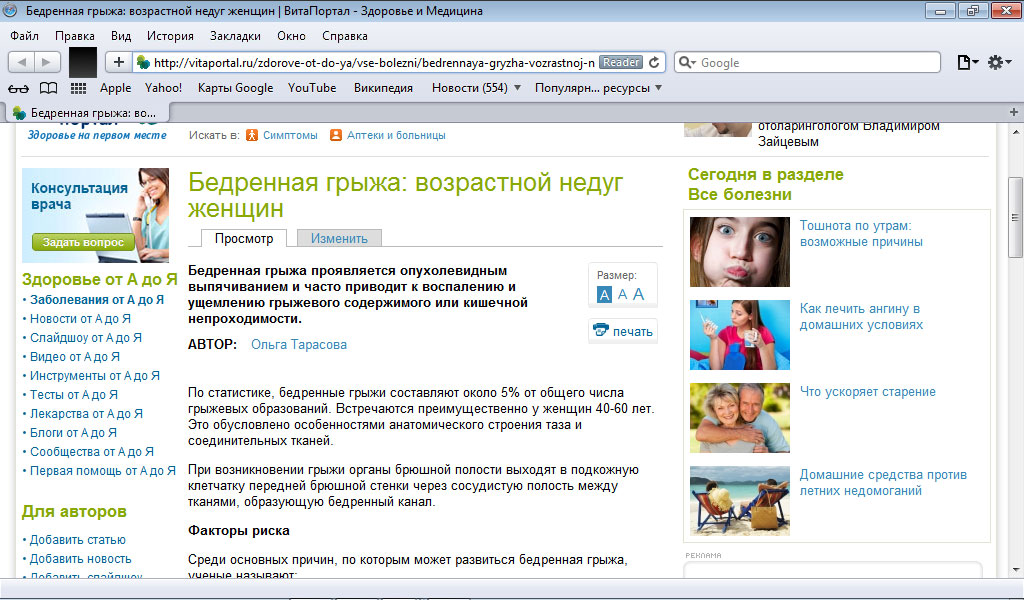Screen dimensions: 1024x600
Task: Open the page menu icon
Action: tap(967, 63)
